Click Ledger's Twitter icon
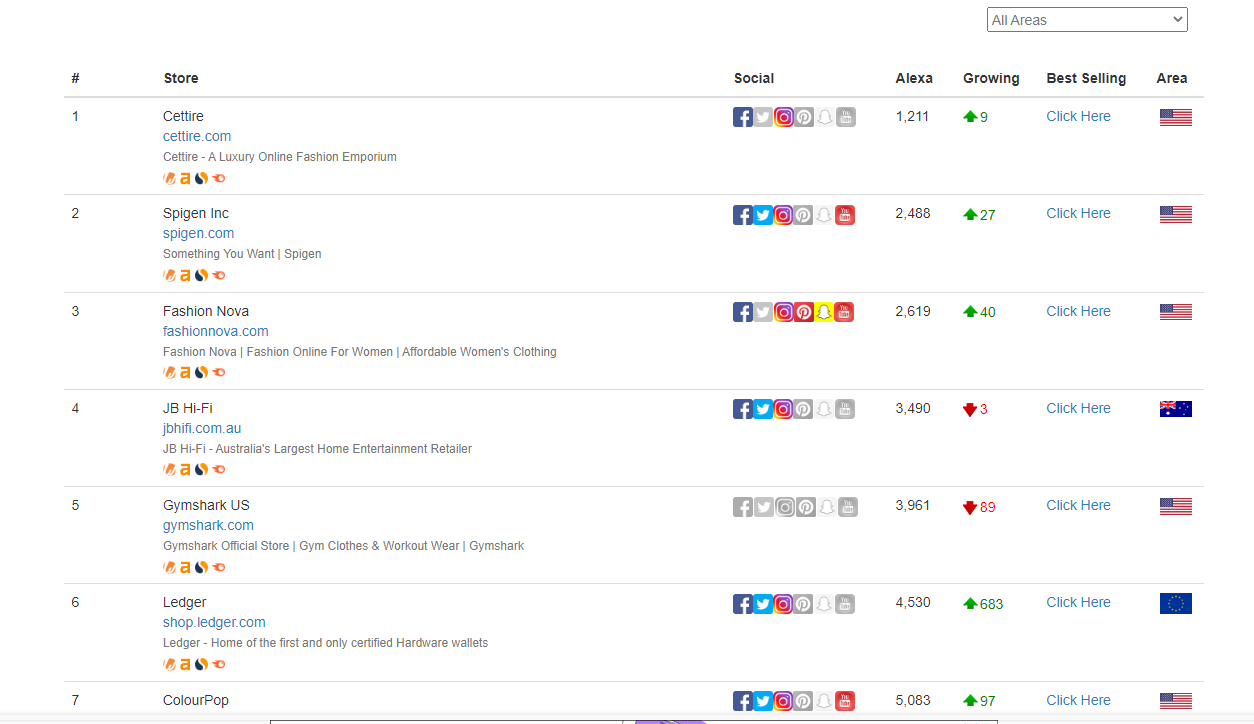This screenshot has width=1254, height=724. pyautogui.click(x=763, y=604)
